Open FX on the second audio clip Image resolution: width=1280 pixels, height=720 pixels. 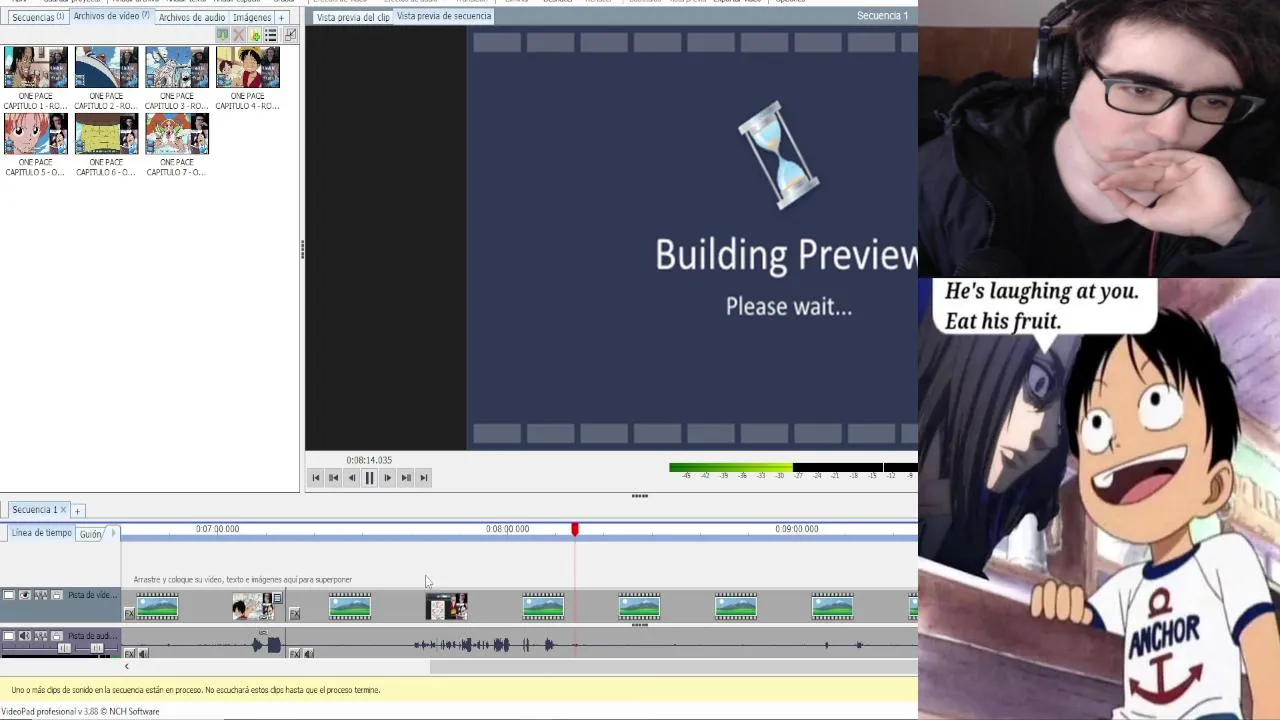click(x=294, y=654)
